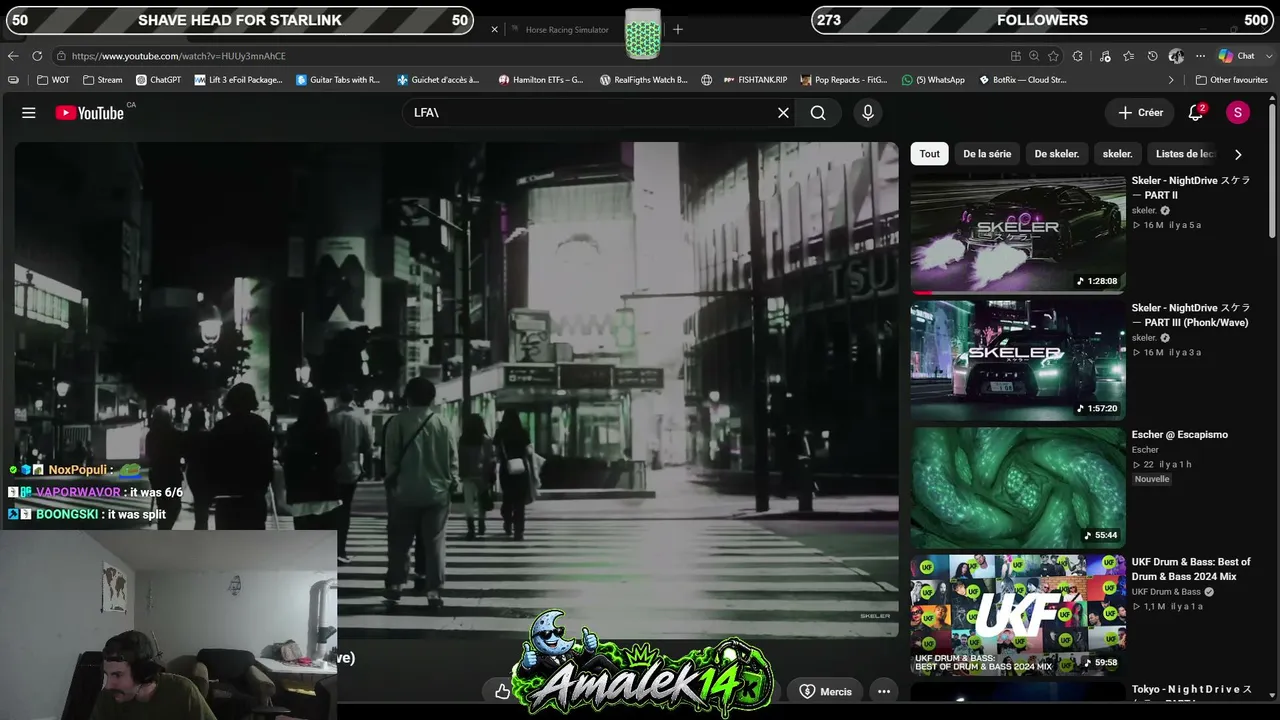Go to the YouTube home logo
This screenshot has width=1280, height=720.
[x=90, y=113]
